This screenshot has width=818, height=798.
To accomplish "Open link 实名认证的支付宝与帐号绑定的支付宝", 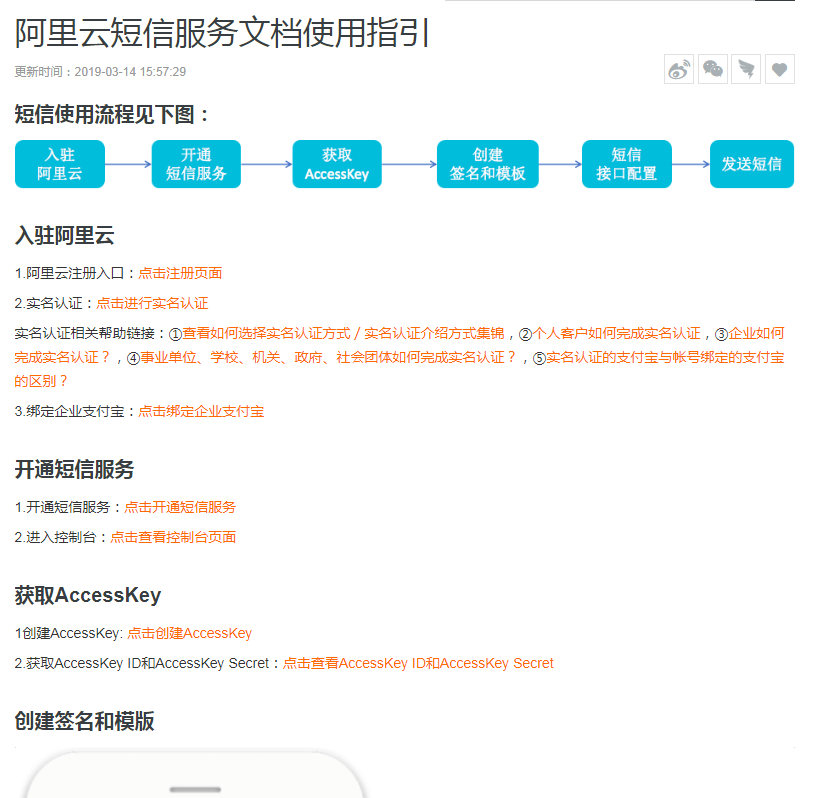I will point(665,357).
